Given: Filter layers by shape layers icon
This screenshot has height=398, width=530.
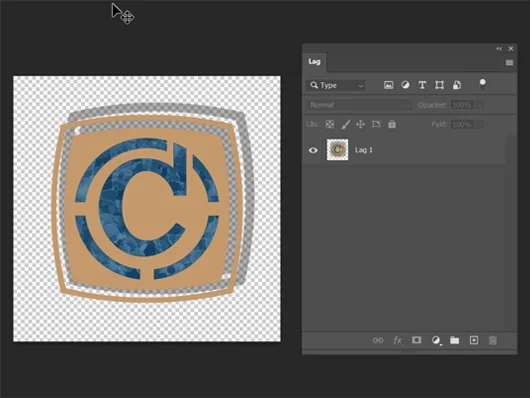Looking at the screenshot, I should pos(439,85).
